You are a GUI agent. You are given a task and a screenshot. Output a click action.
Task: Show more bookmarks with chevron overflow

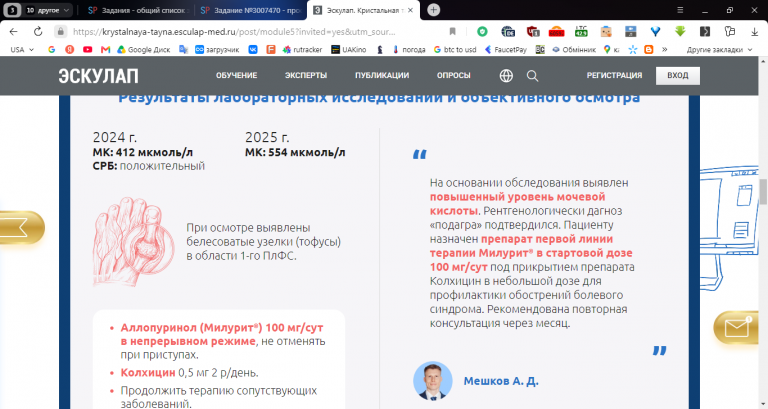click(x=665, y=49)
